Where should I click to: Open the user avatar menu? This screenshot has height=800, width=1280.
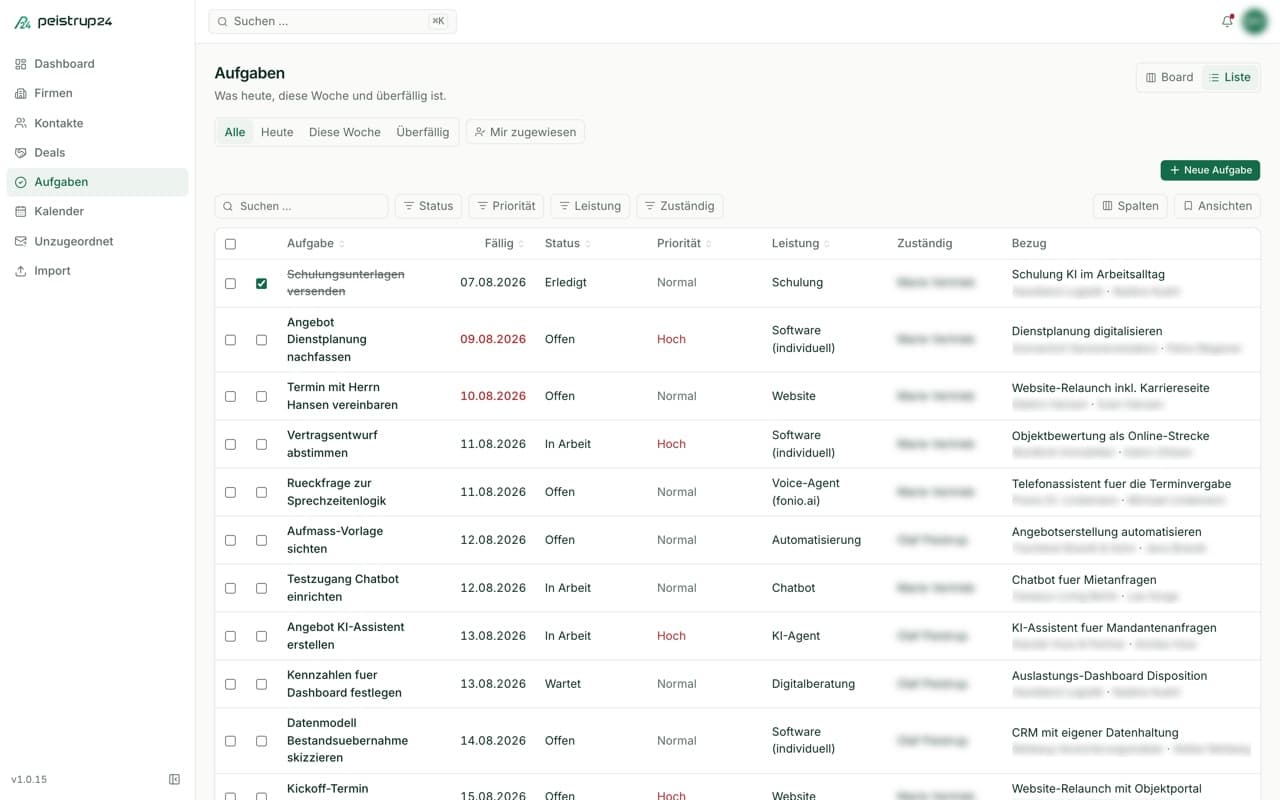pyautogui.click(x=1254, y=21)
